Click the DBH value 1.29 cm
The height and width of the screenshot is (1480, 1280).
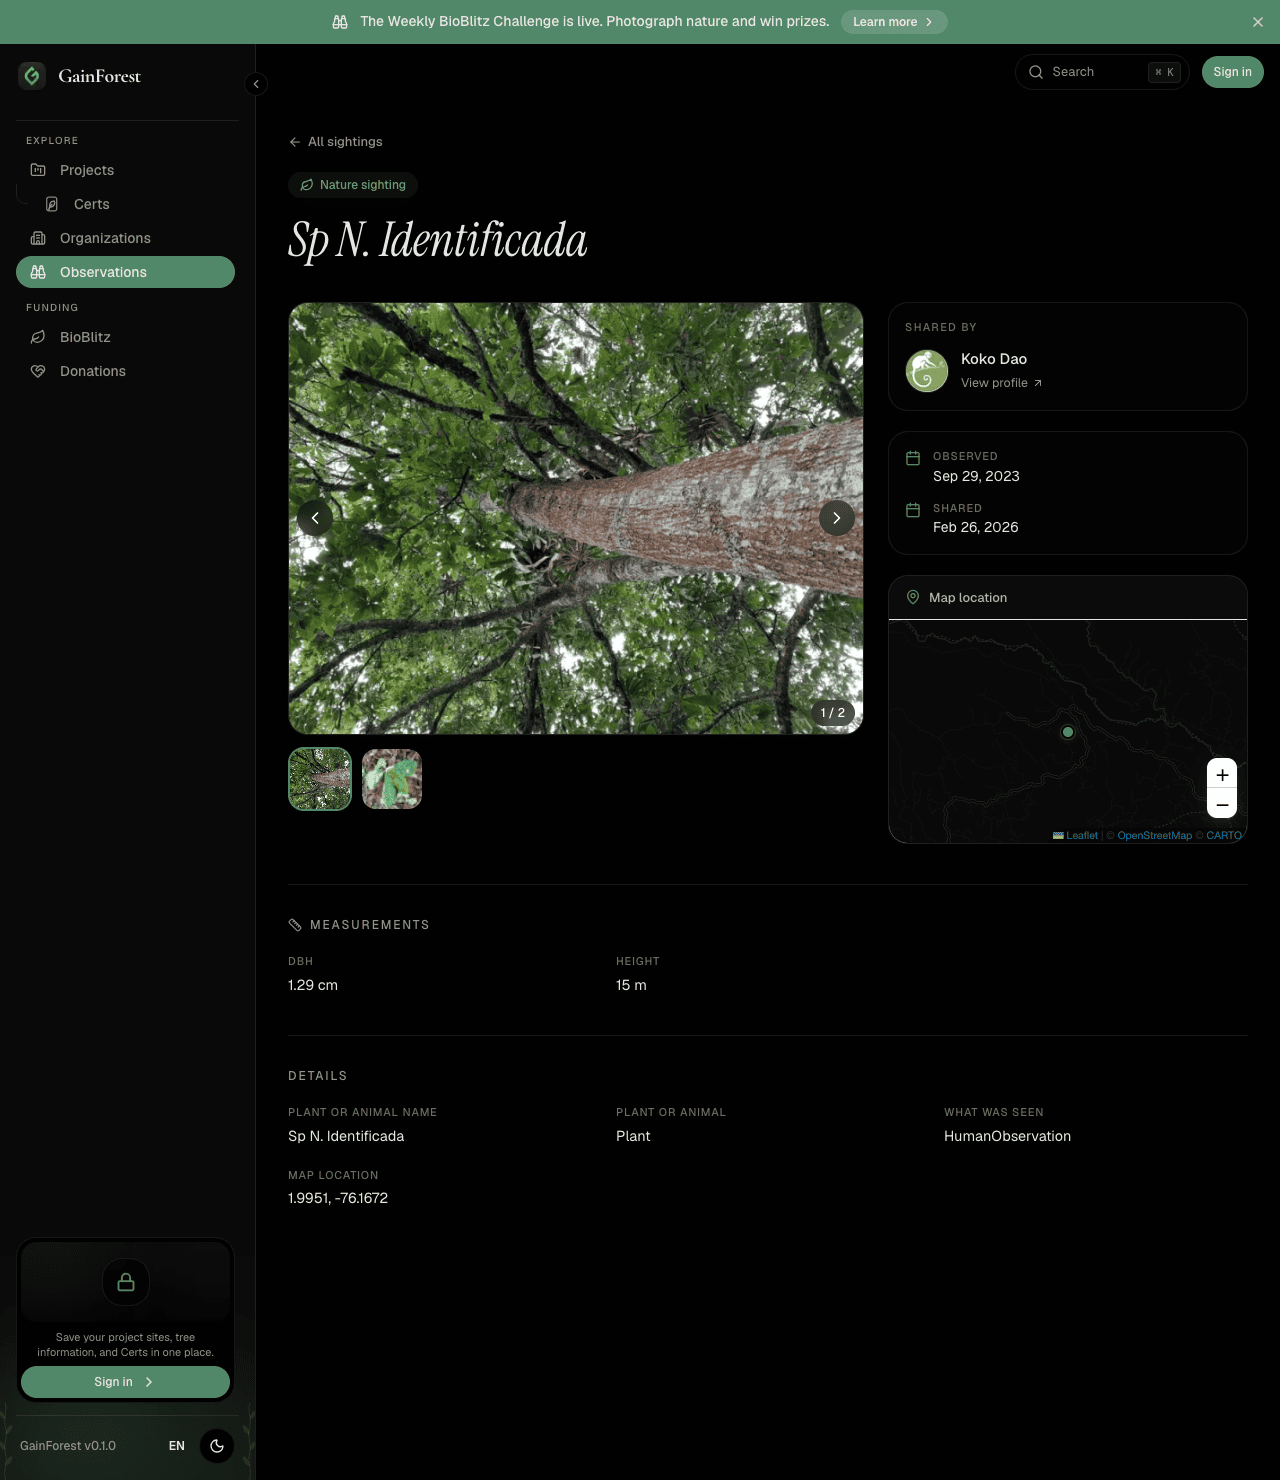click(313, 985)
